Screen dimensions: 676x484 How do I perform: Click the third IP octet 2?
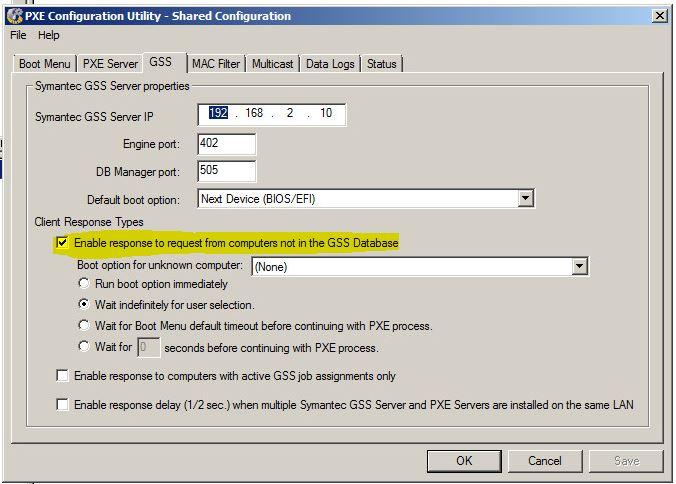click(x=290, y=113)
